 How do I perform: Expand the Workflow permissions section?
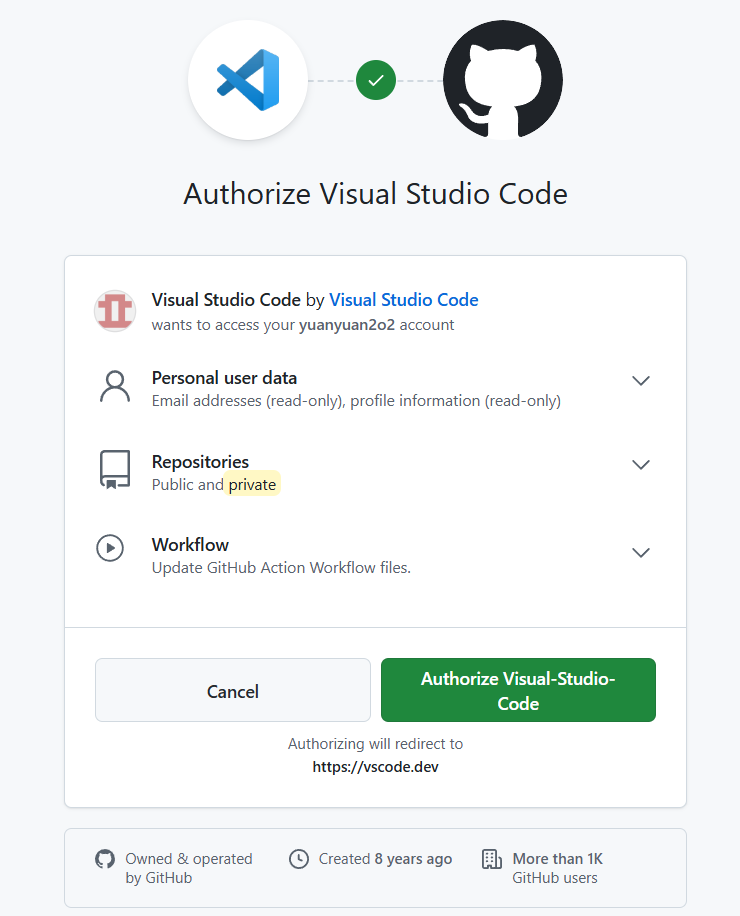pyautogui.click(x=640, y=552)
